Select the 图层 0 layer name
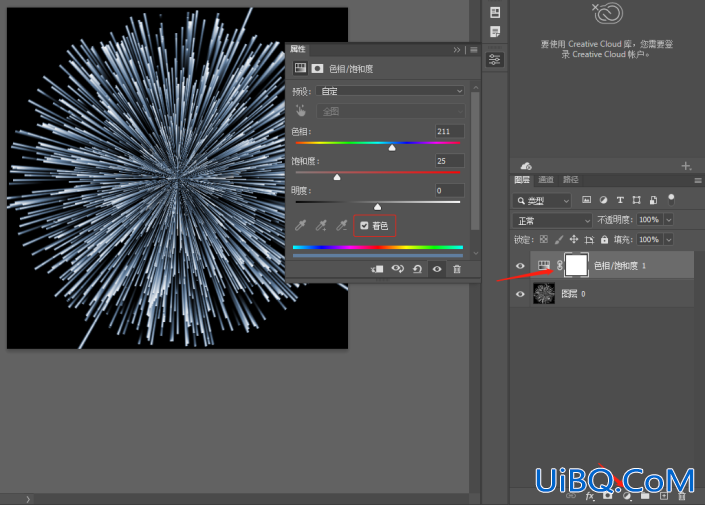 pos(573,294)
